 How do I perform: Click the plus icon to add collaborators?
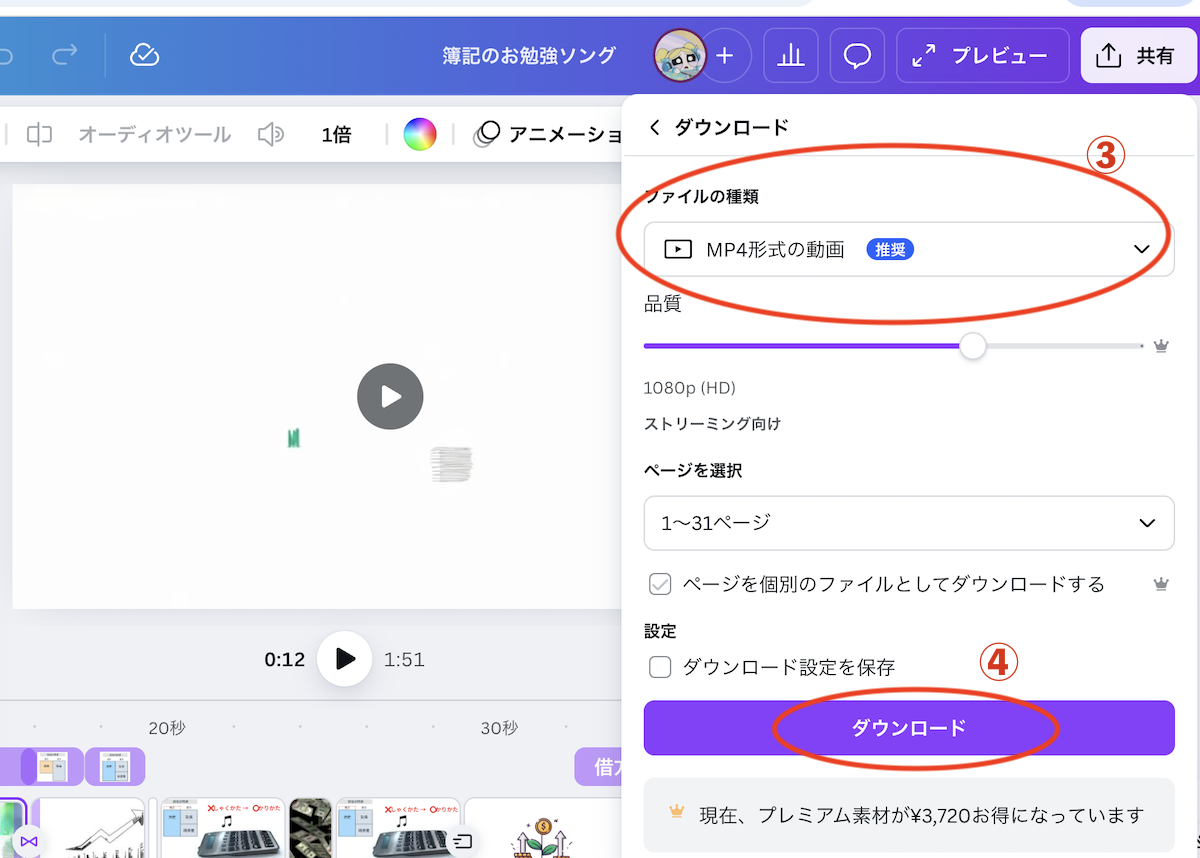tap(725, 56)
